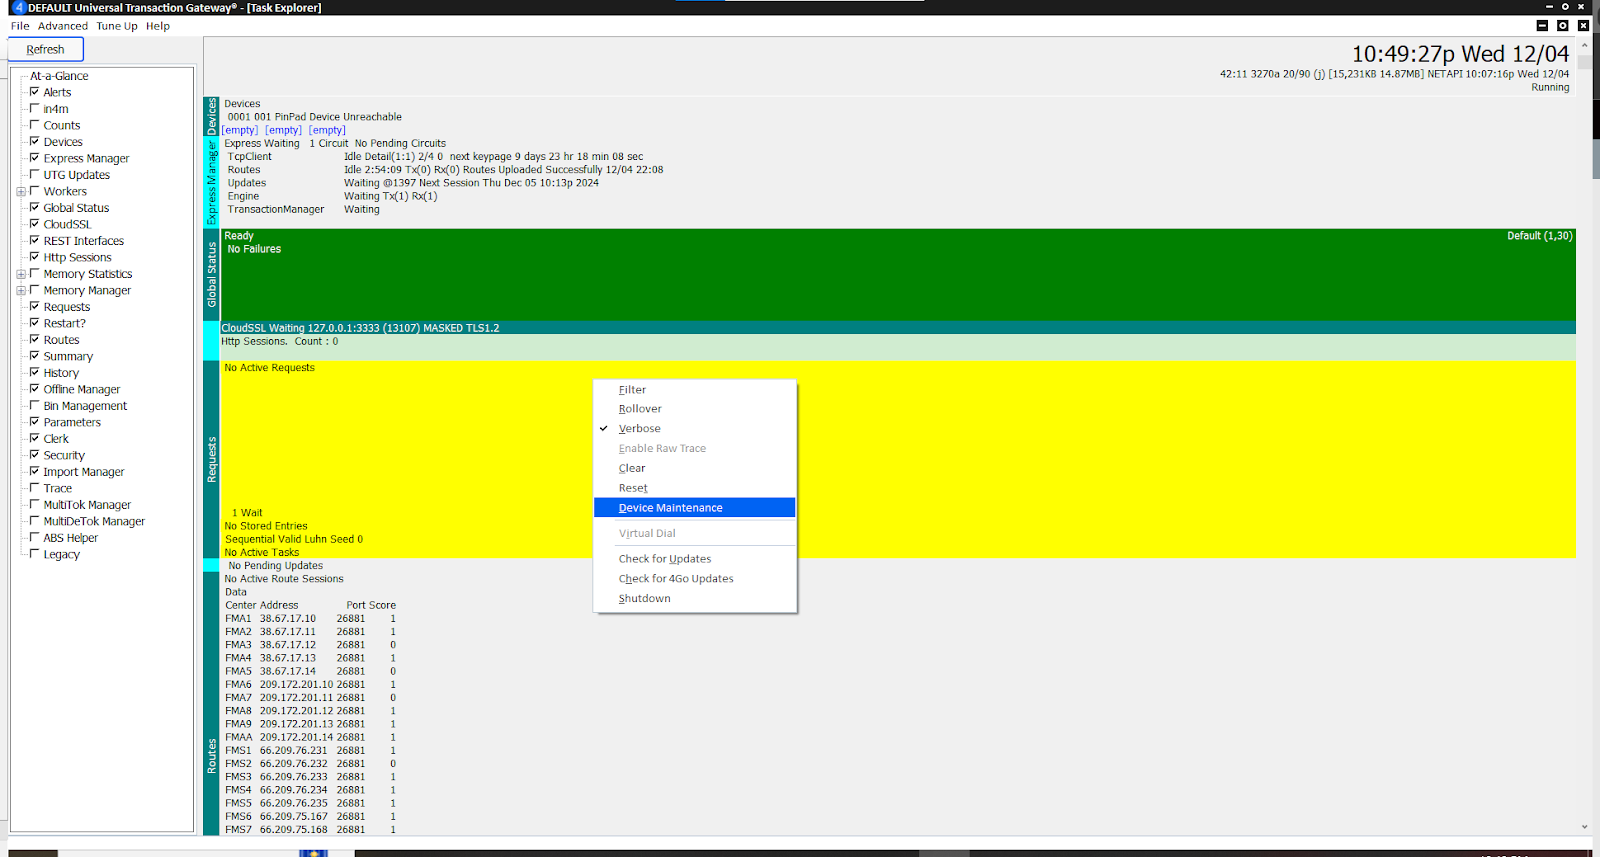Select Check for Updates in context menu
1600x857 pixels.
click(665, 559)
